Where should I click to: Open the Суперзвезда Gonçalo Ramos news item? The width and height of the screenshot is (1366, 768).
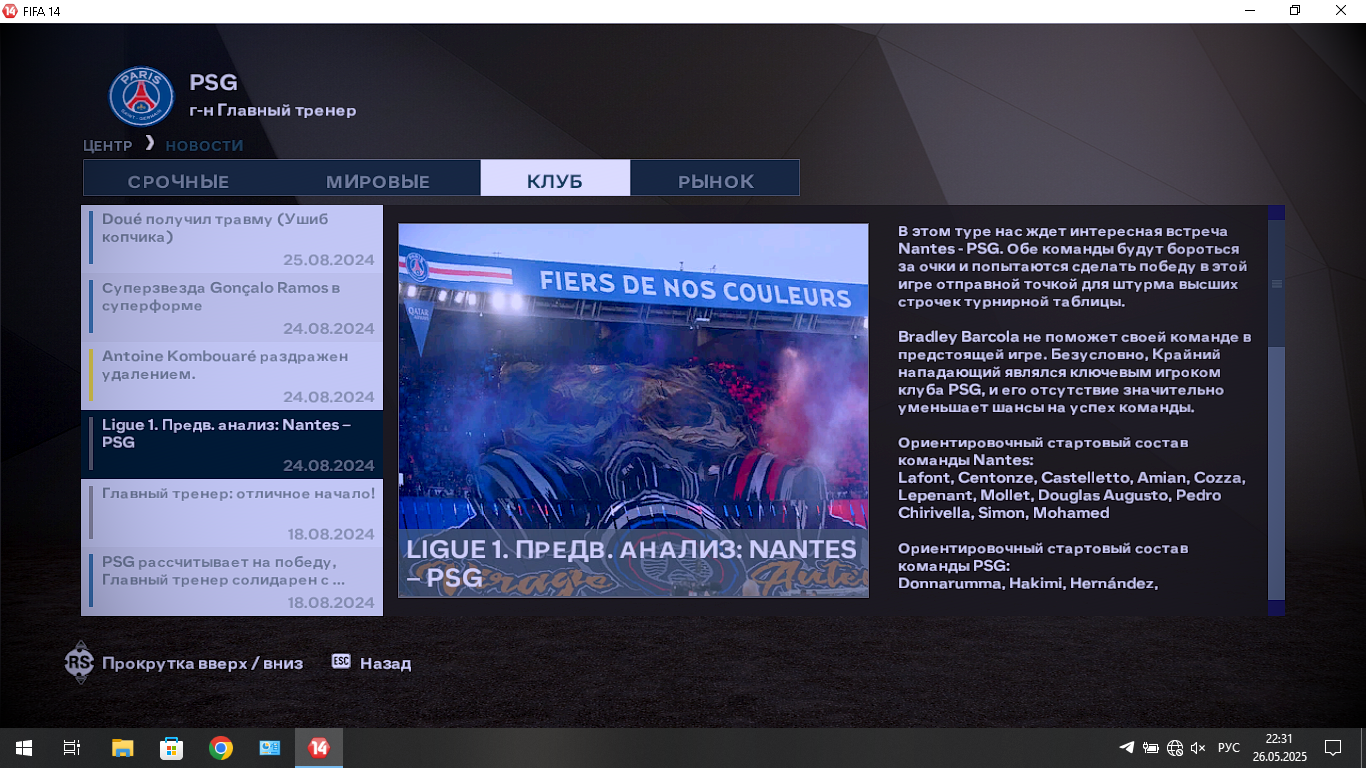(x=232, y=307)
